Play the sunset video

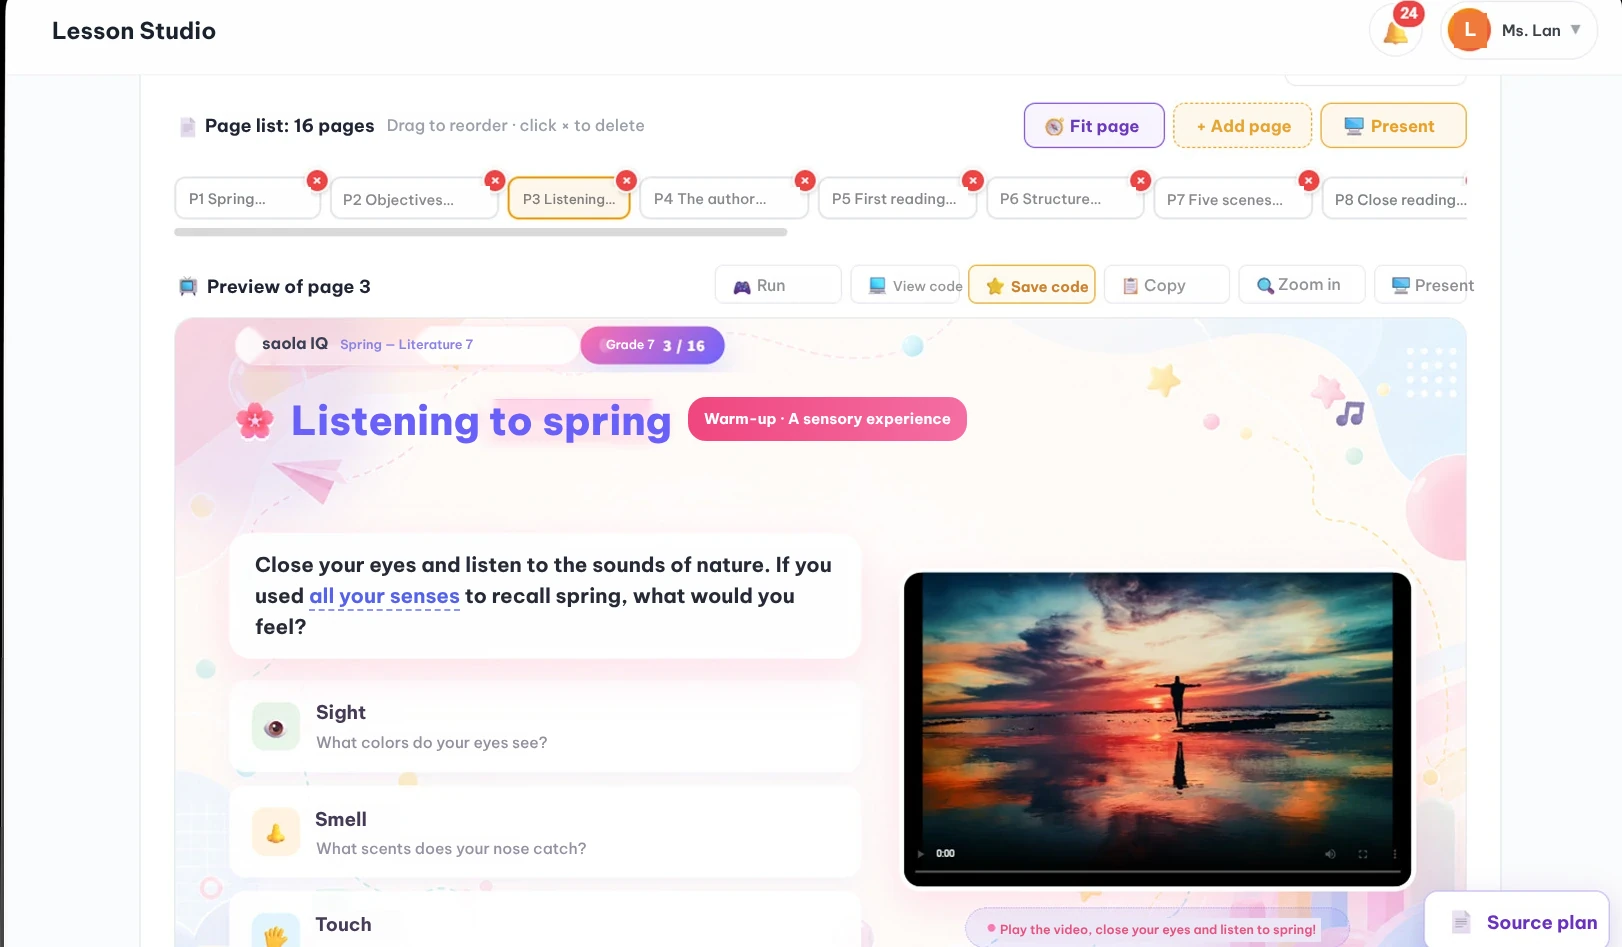921,854
